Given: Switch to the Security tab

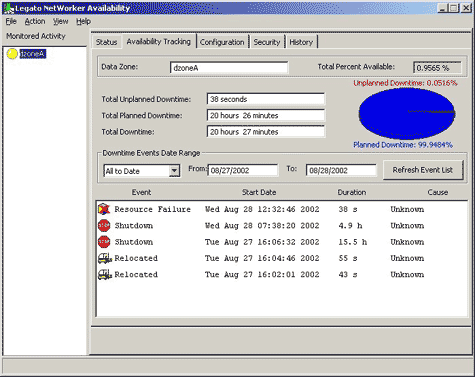Looking at the screenshot, I should (x=267, y=42).
